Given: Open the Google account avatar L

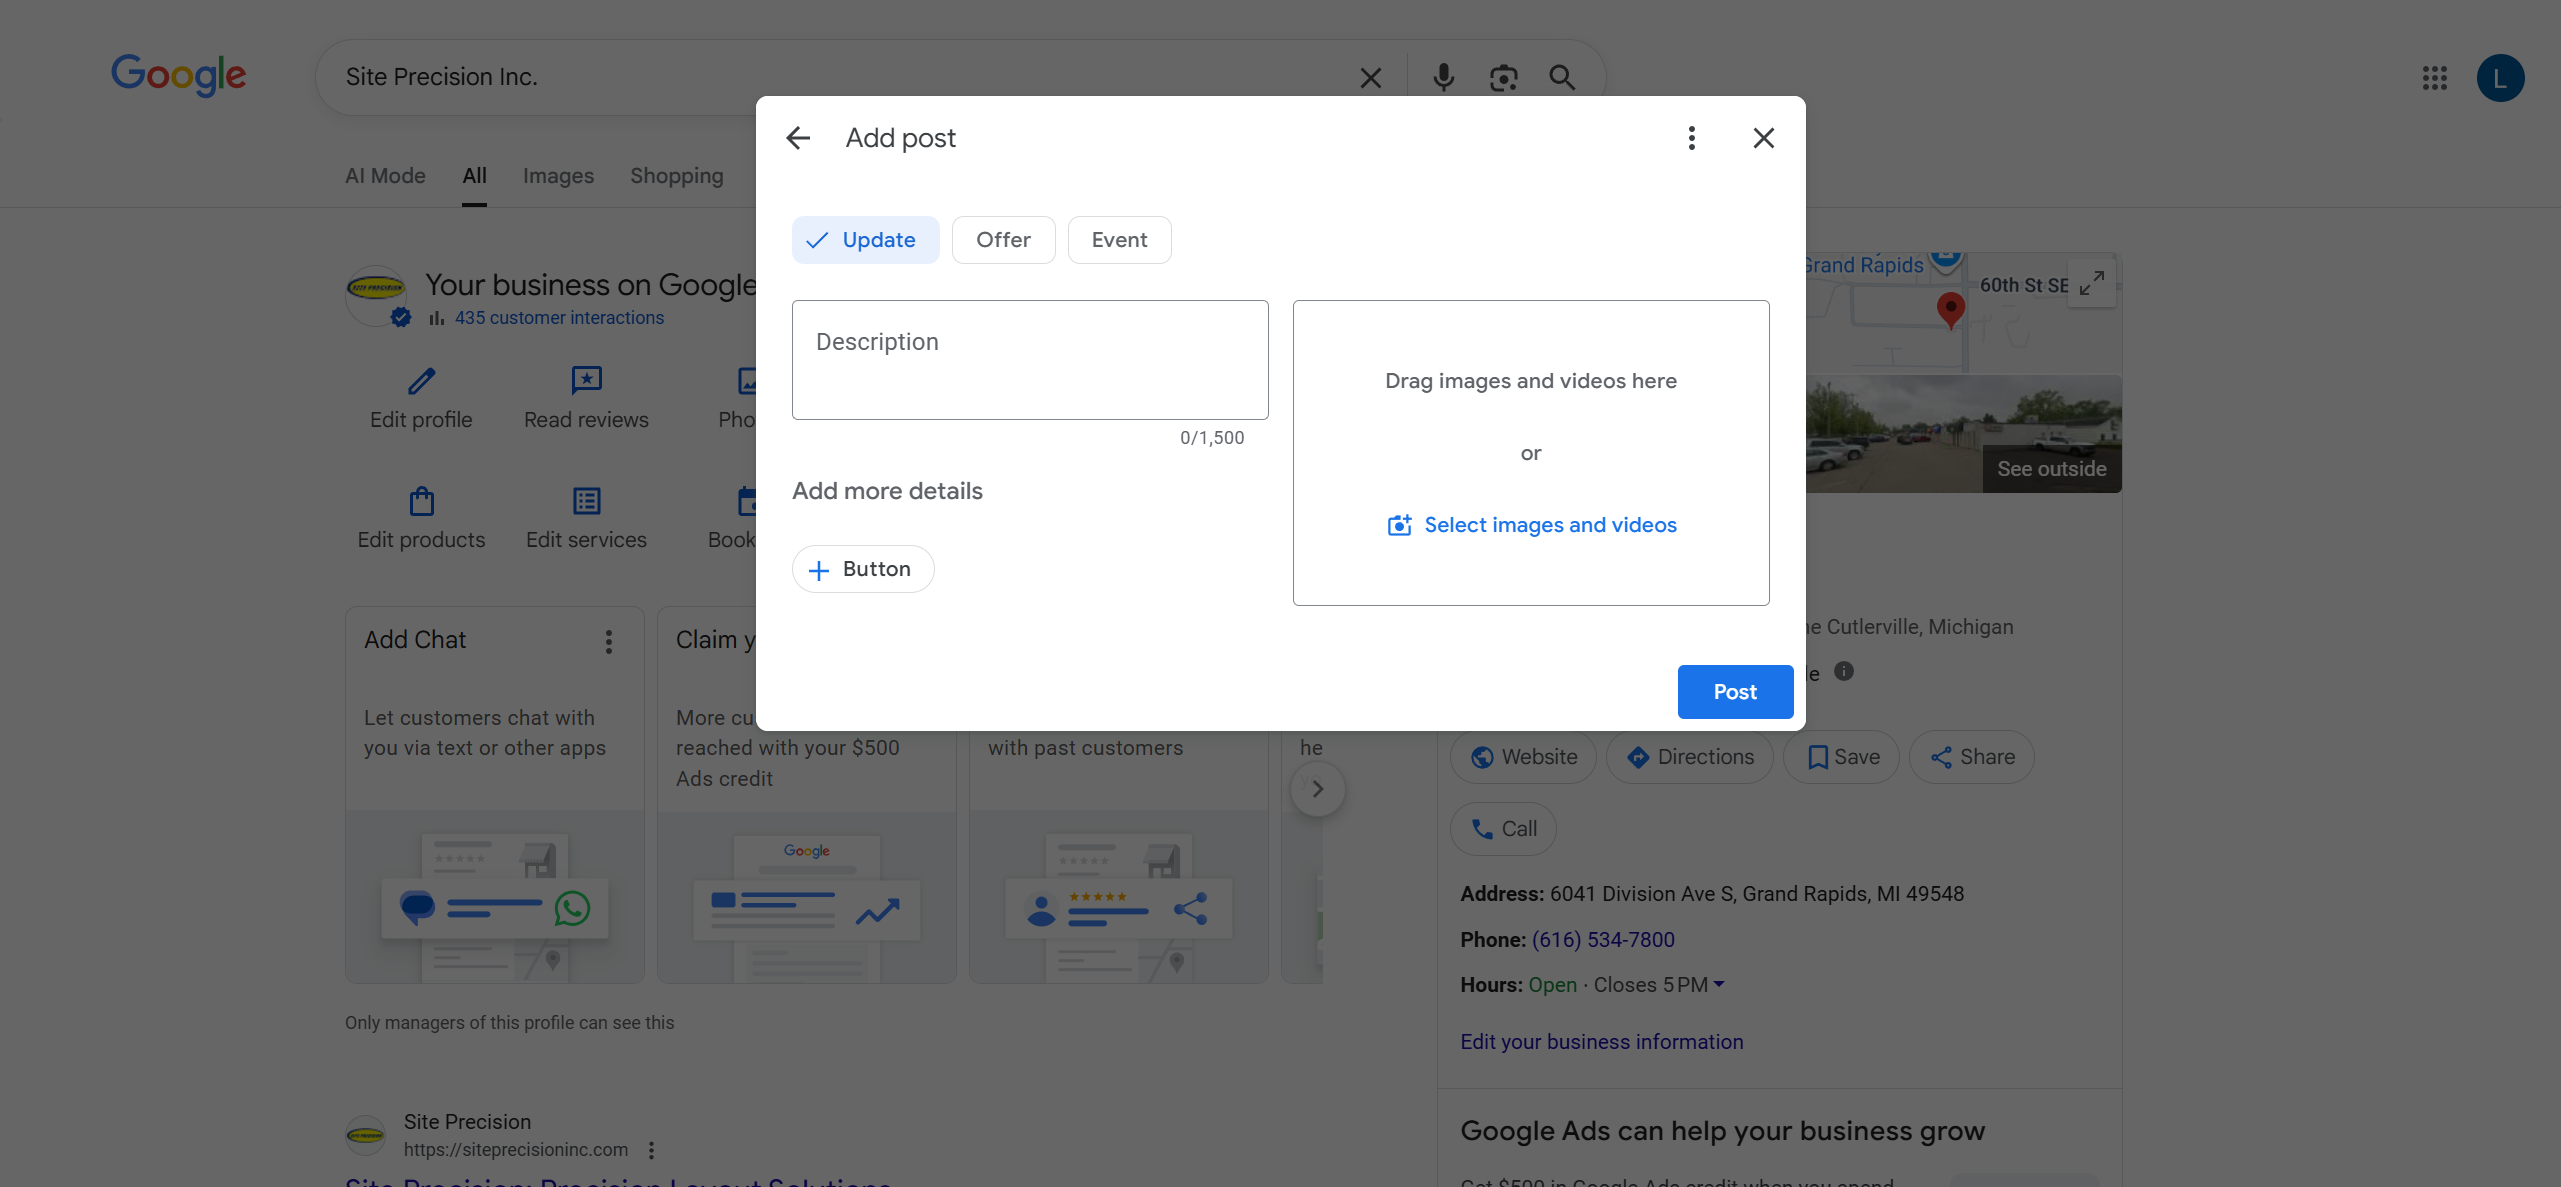Looking at the screenshot, I should [x=2500, y=78].
